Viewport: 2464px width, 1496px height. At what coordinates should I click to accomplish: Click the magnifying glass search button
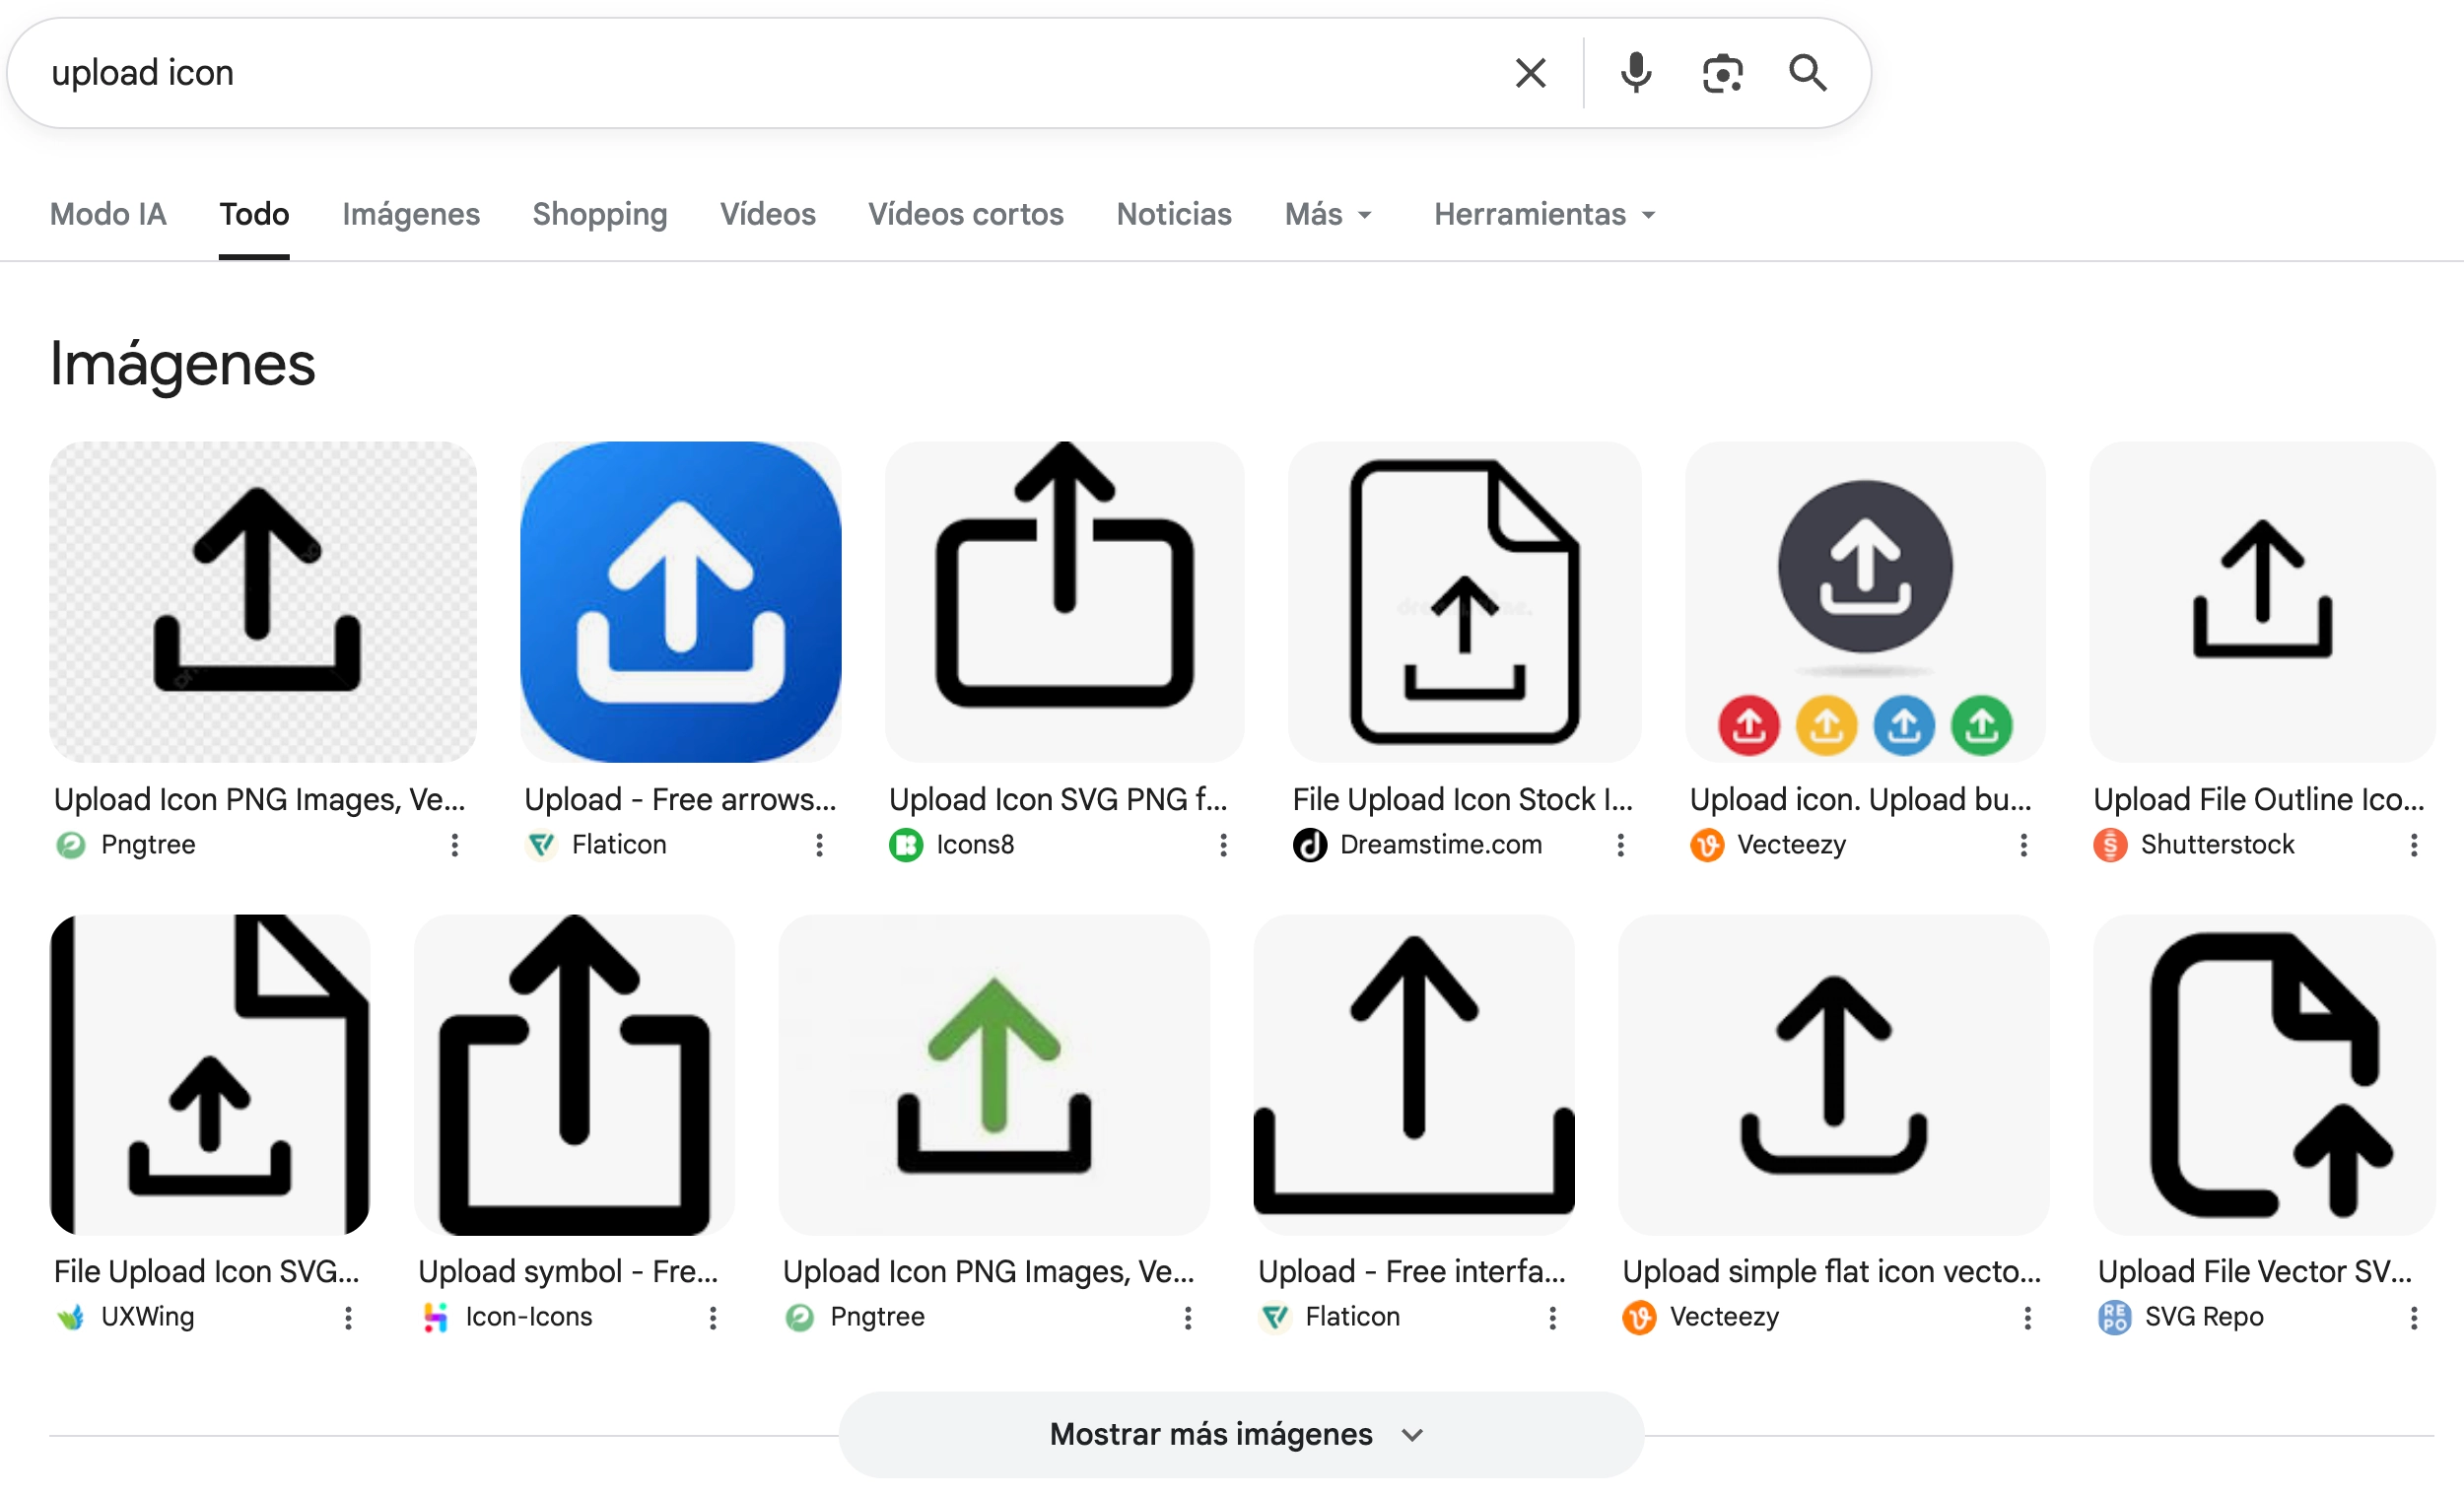point(1807,73)
